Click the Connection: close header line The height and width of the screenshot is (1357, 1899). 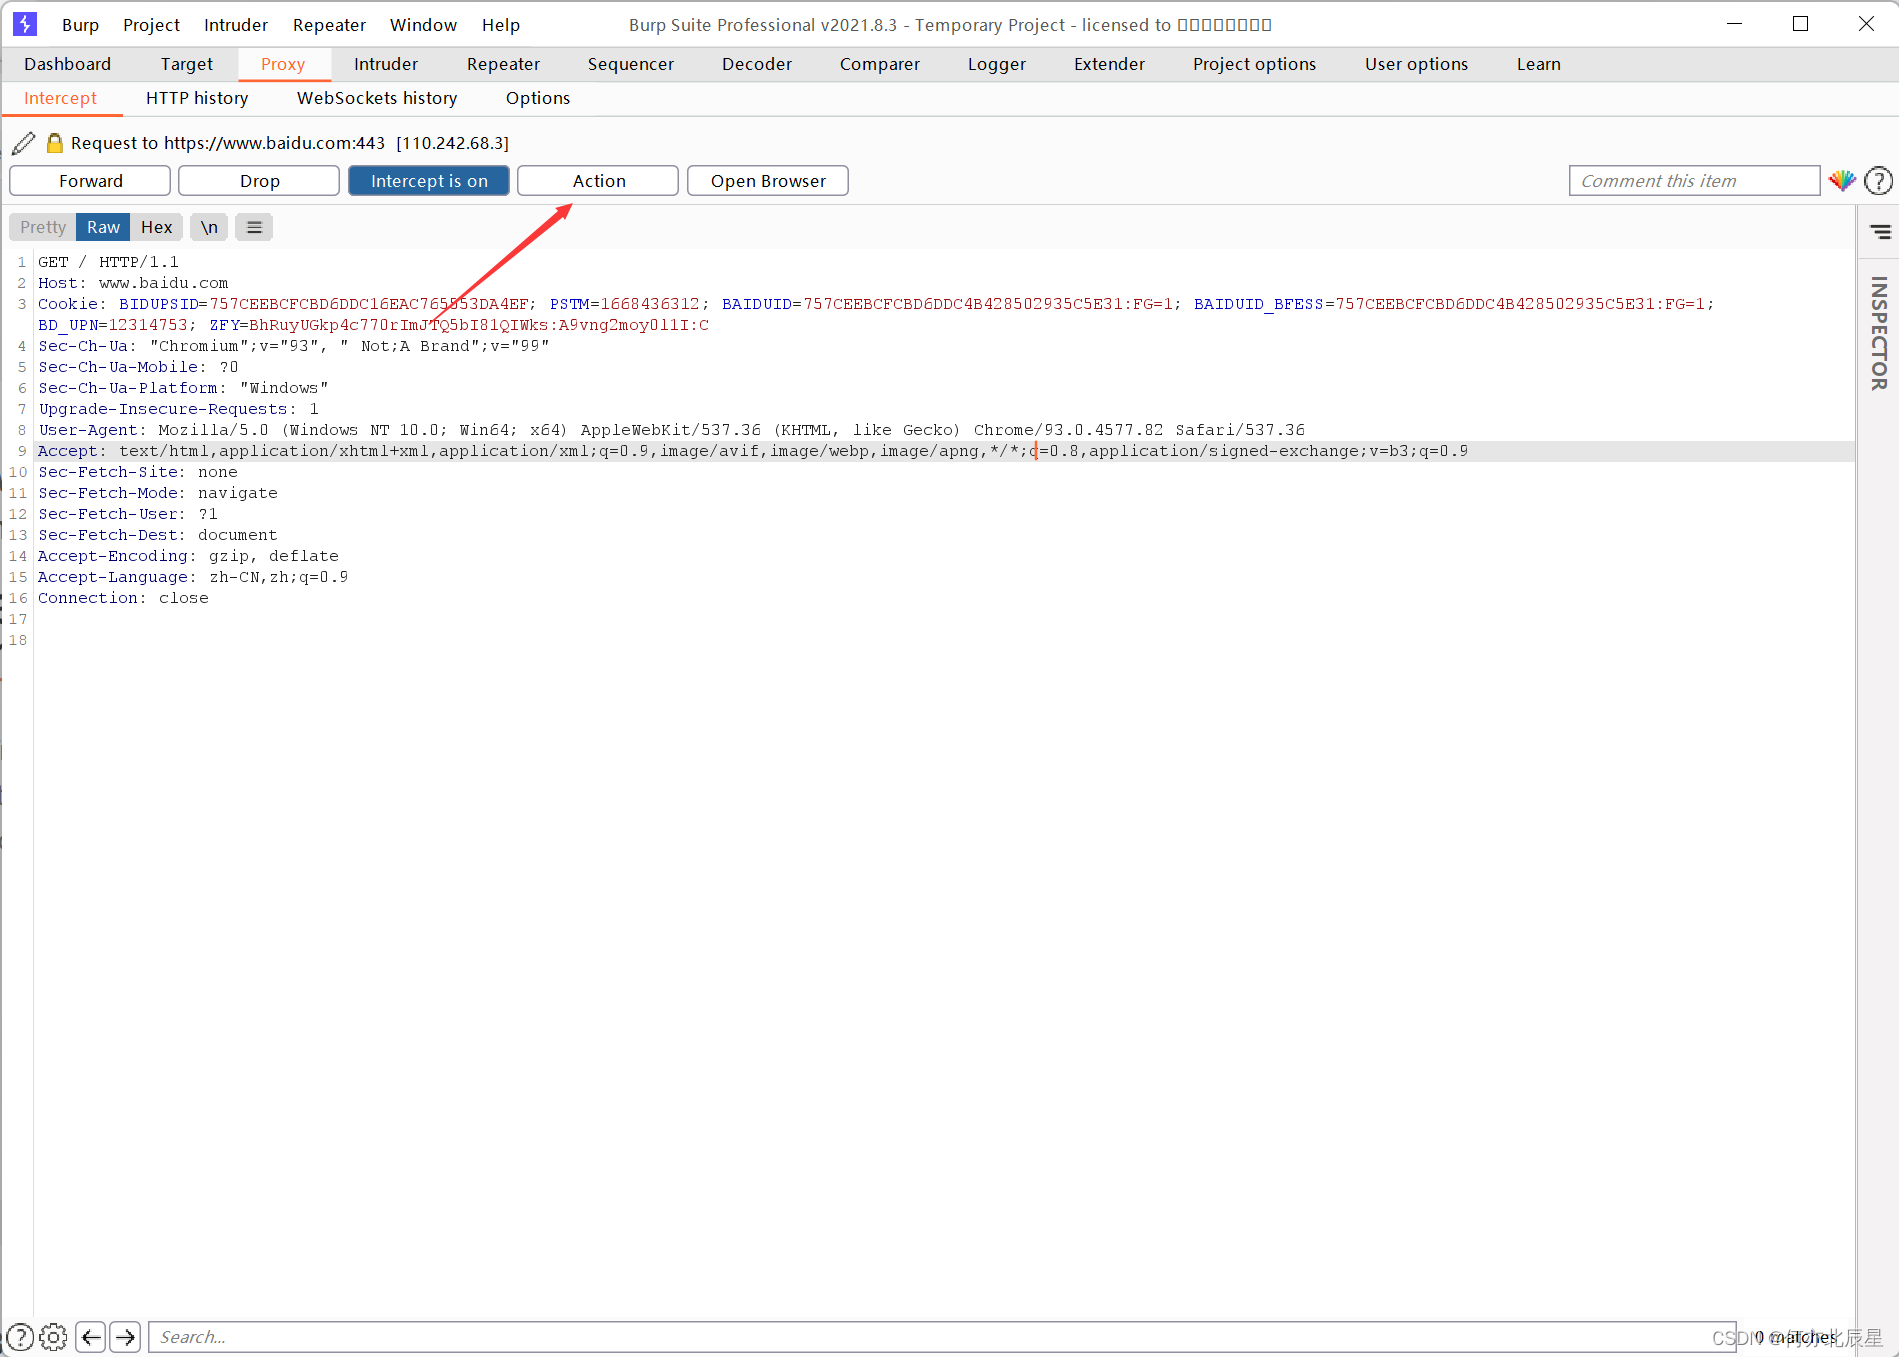coord(123,598)
